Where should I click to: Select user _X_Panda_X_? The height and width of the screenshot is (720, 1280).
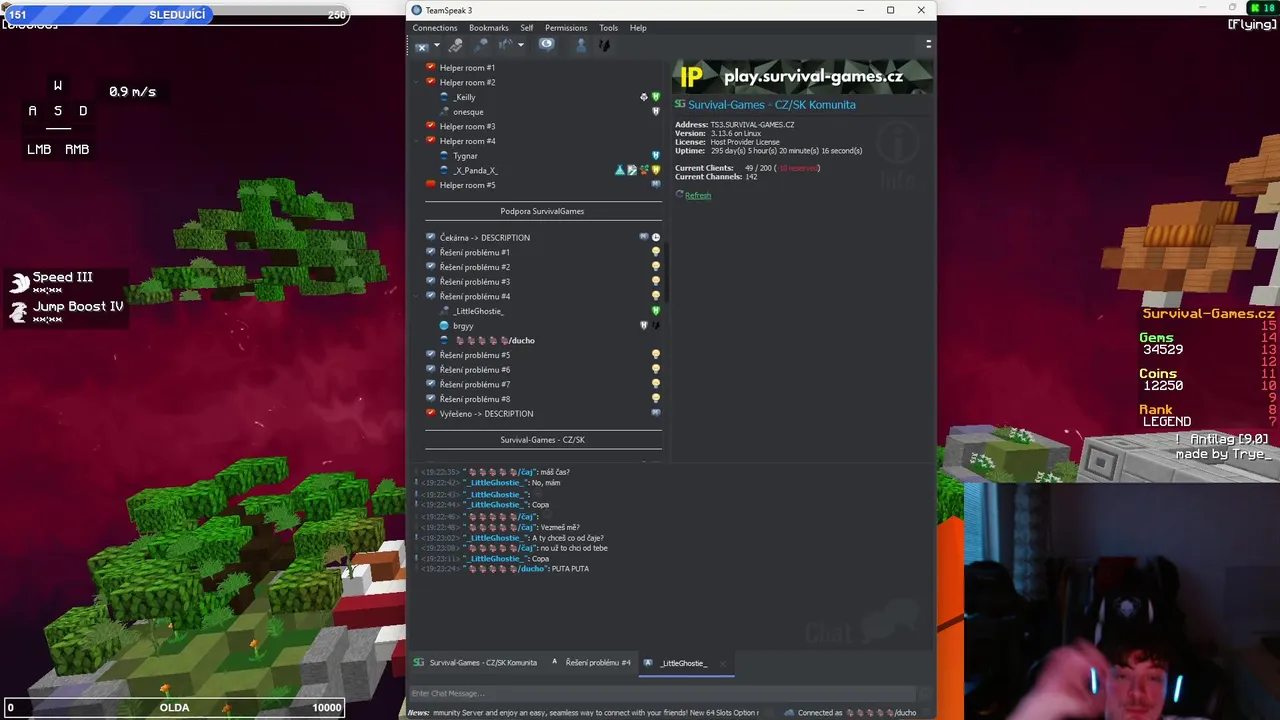pyautogui.click(x=475, y=171)
